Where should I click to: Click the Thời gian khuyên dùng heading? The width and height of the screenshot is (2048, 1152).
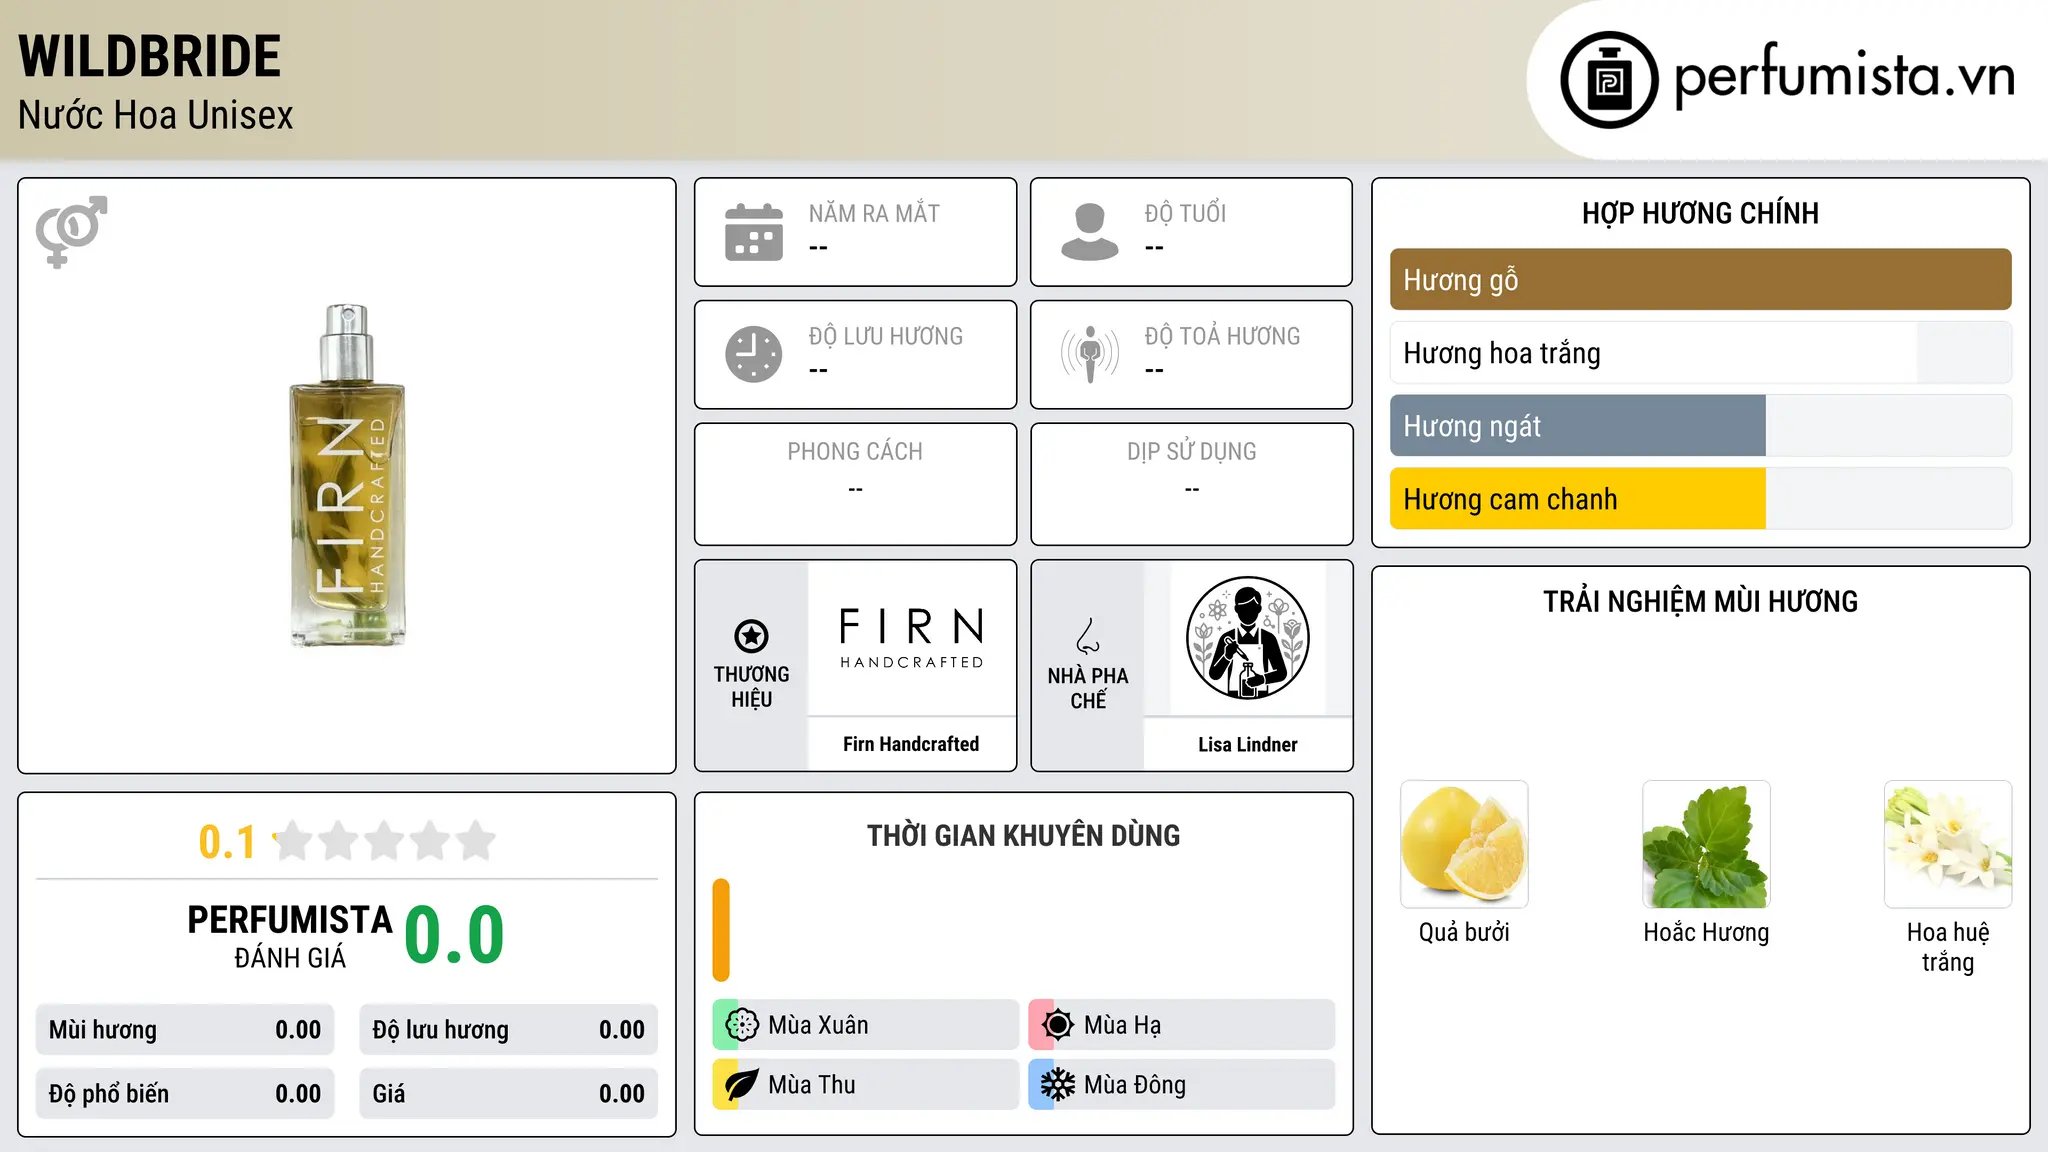(x=1023, y=835)
